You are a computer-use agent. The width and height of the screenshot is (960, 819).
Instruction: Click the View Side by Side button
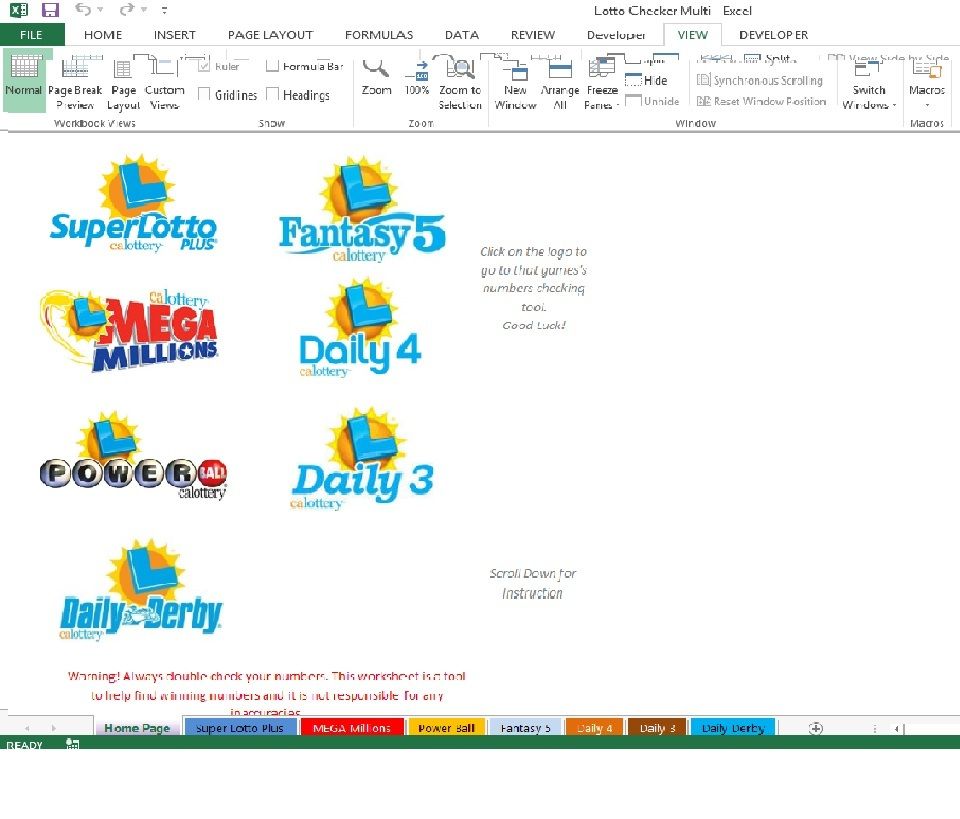click(889, 59)
